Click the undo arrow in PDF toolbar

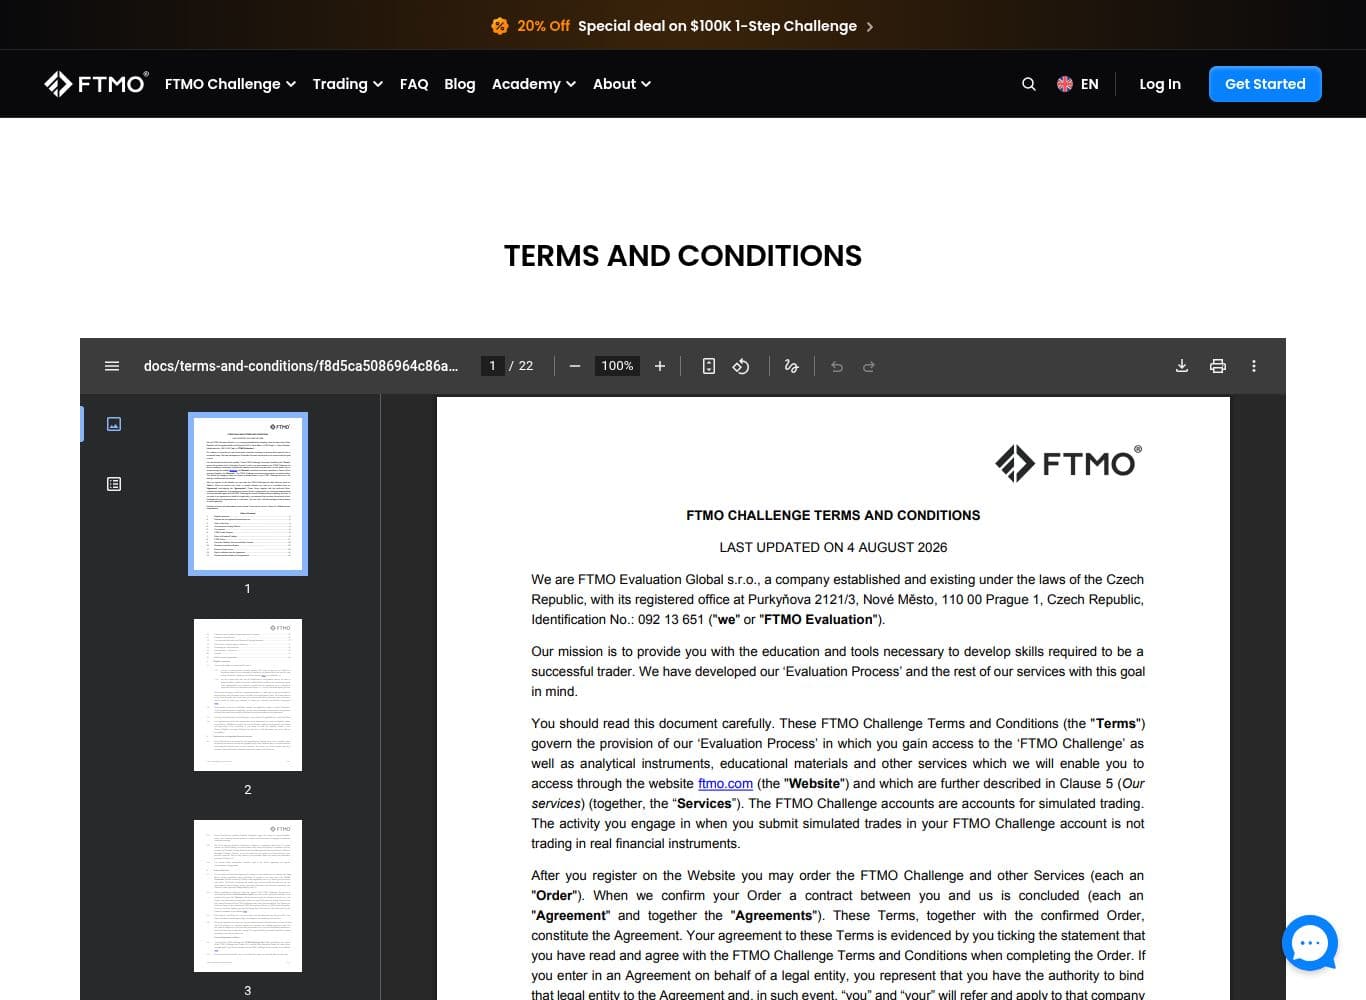pyautogui.click(x=837, y=367)
